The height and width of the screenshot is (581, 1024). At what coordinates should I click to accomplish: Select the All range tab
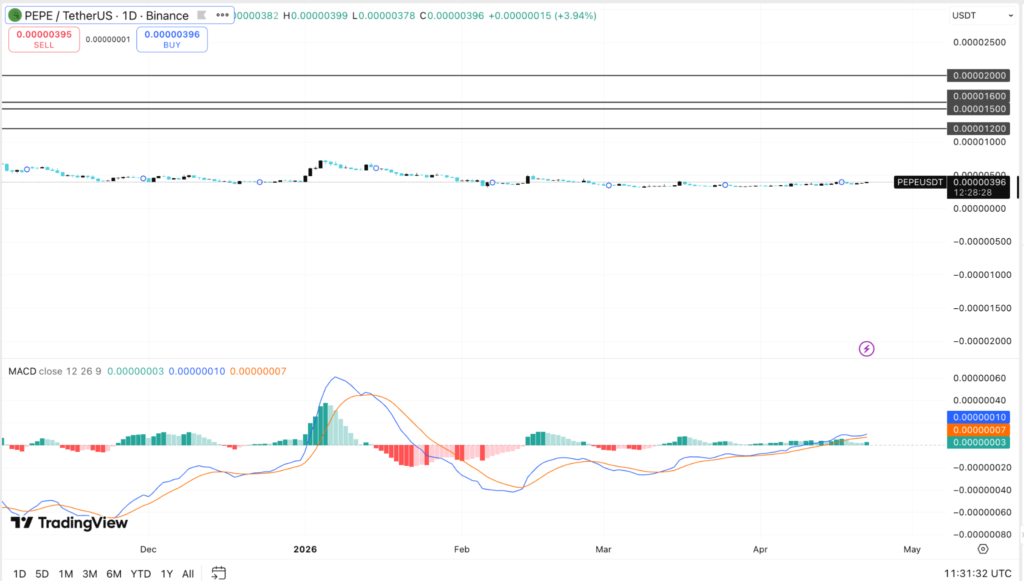187,574
